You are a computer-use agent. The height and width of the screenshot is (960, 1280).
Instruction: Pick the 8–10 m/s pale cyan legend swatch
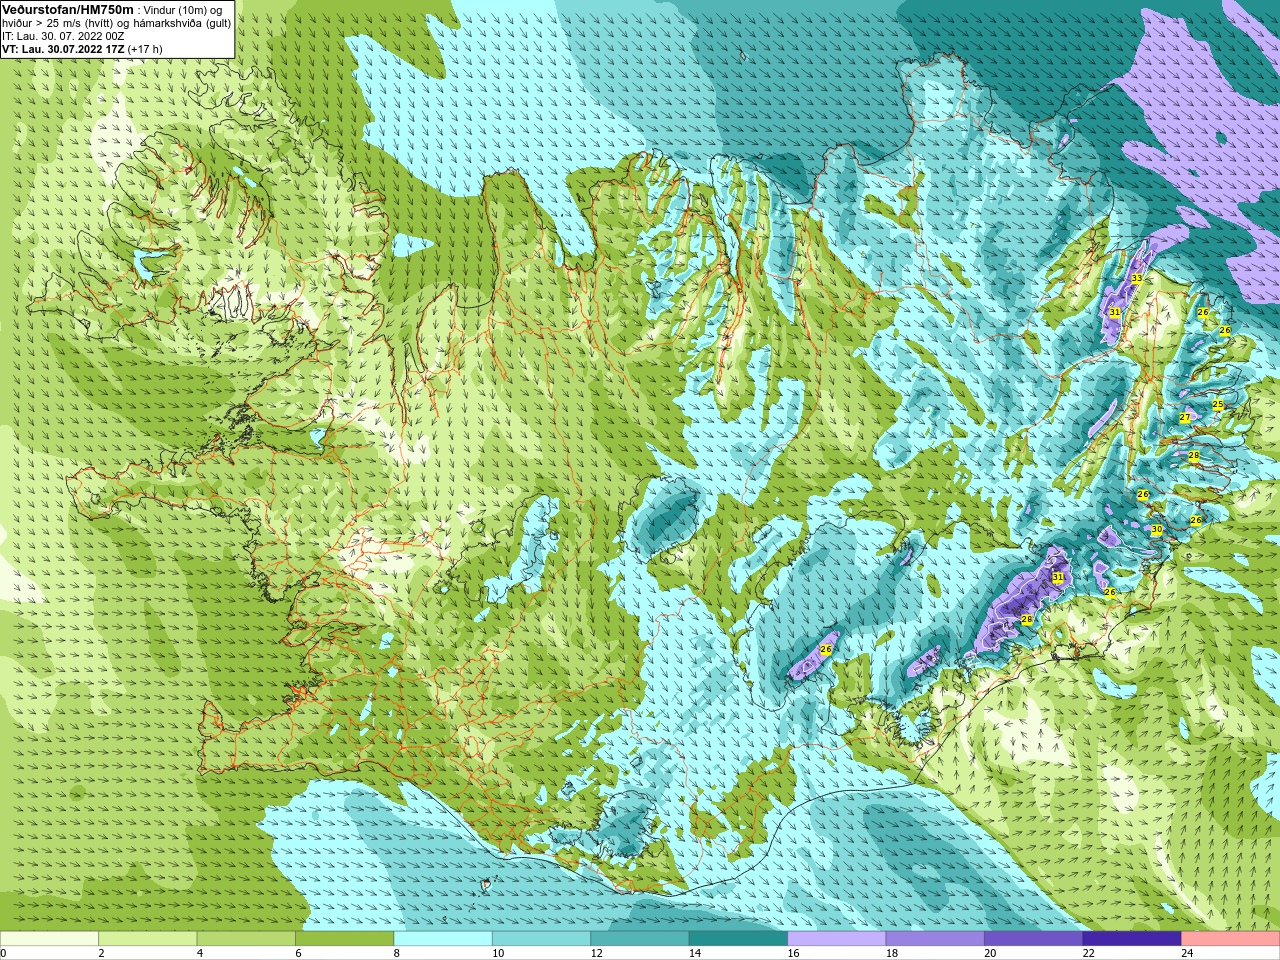click(443, 938)
